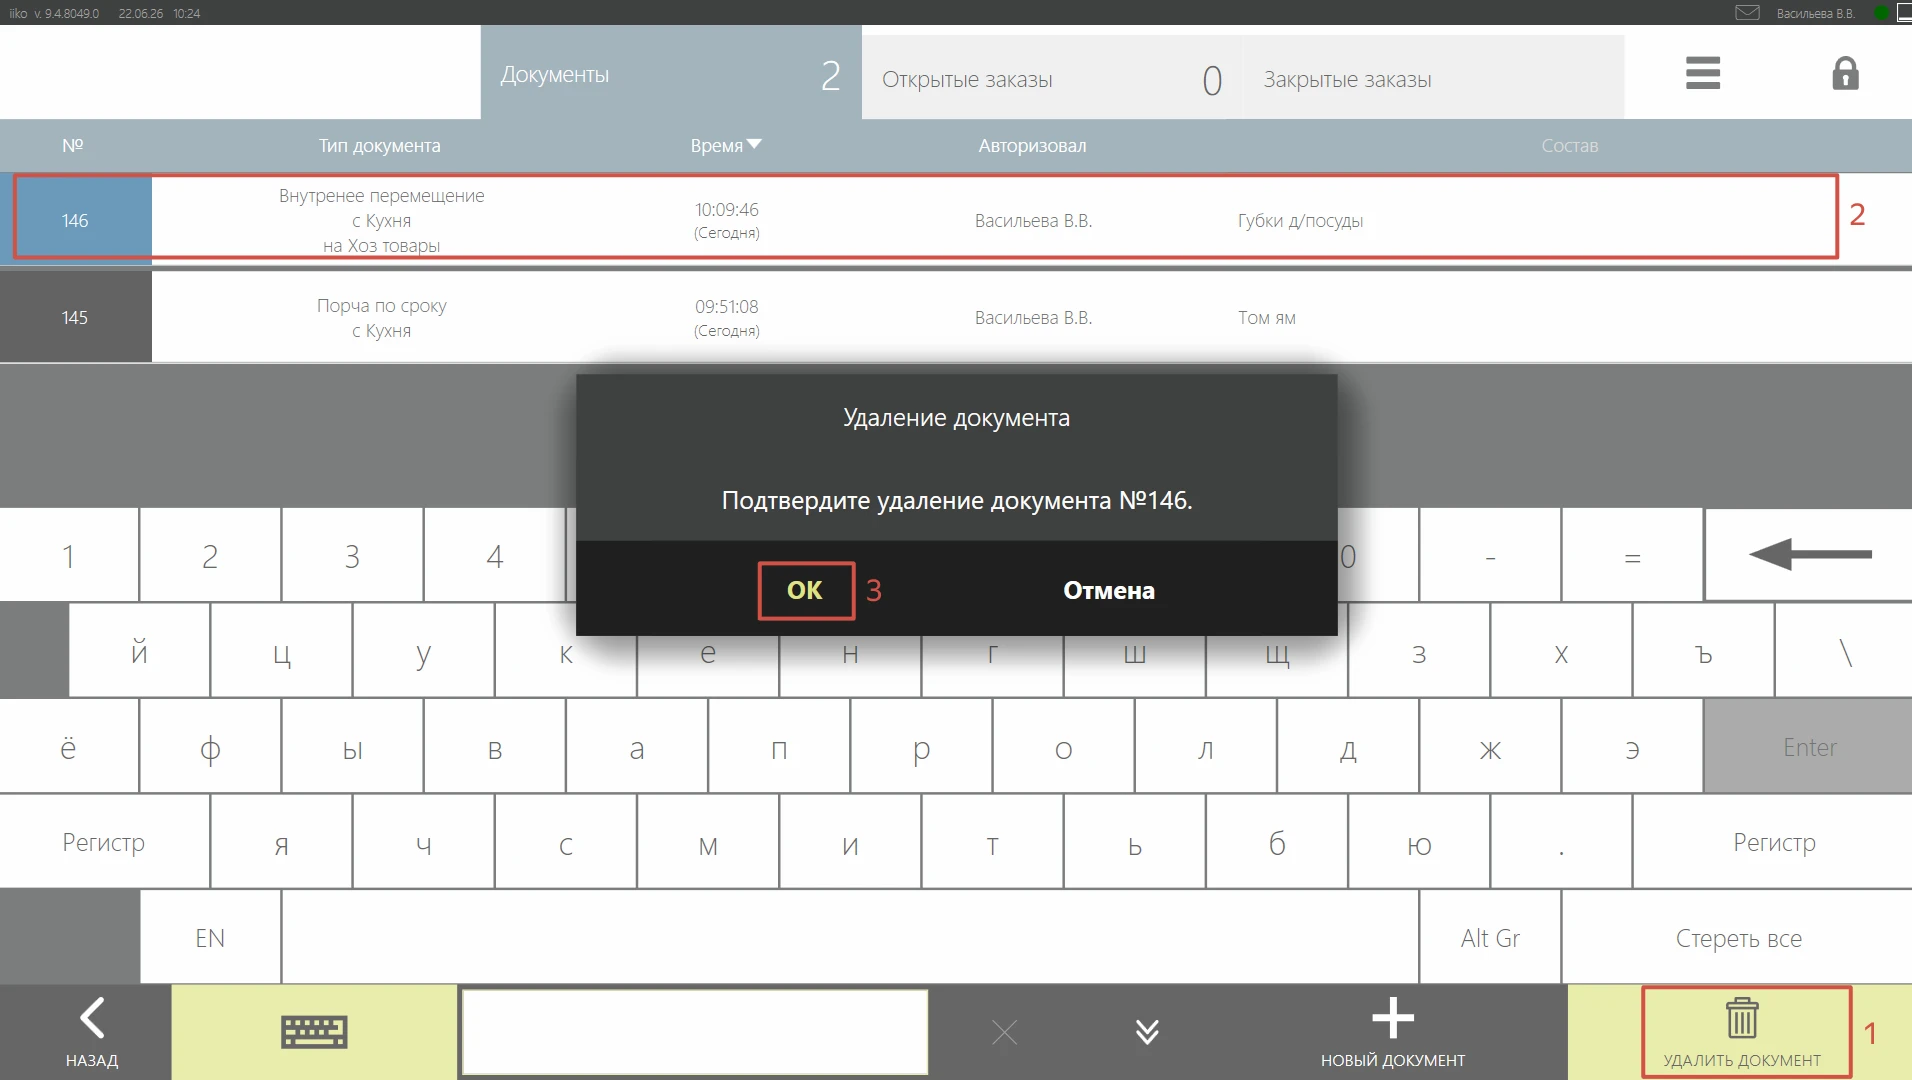Toggle the on-screen keyboard icon
The height and width of the screenshot is (1080, 1912).
coord(314,1032)
